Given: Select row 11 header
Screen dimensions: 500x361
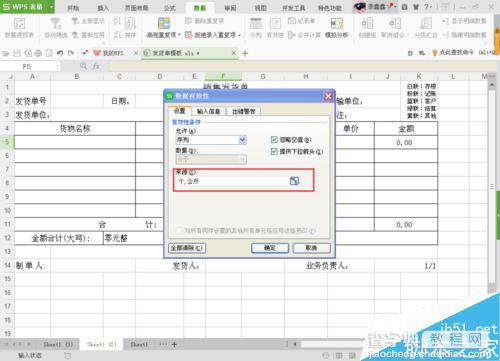Looking at the screenshot, I should pos(7,224).
